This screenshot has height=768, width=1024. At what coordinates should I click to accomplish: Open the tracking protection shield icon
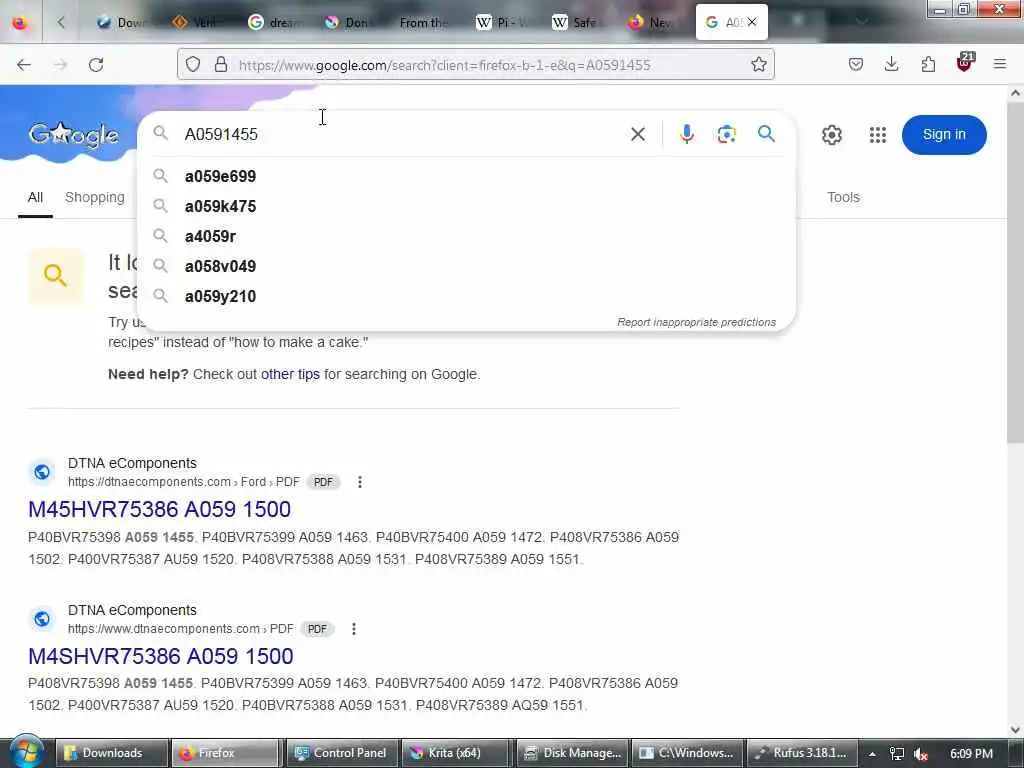(x=193, y=64)
